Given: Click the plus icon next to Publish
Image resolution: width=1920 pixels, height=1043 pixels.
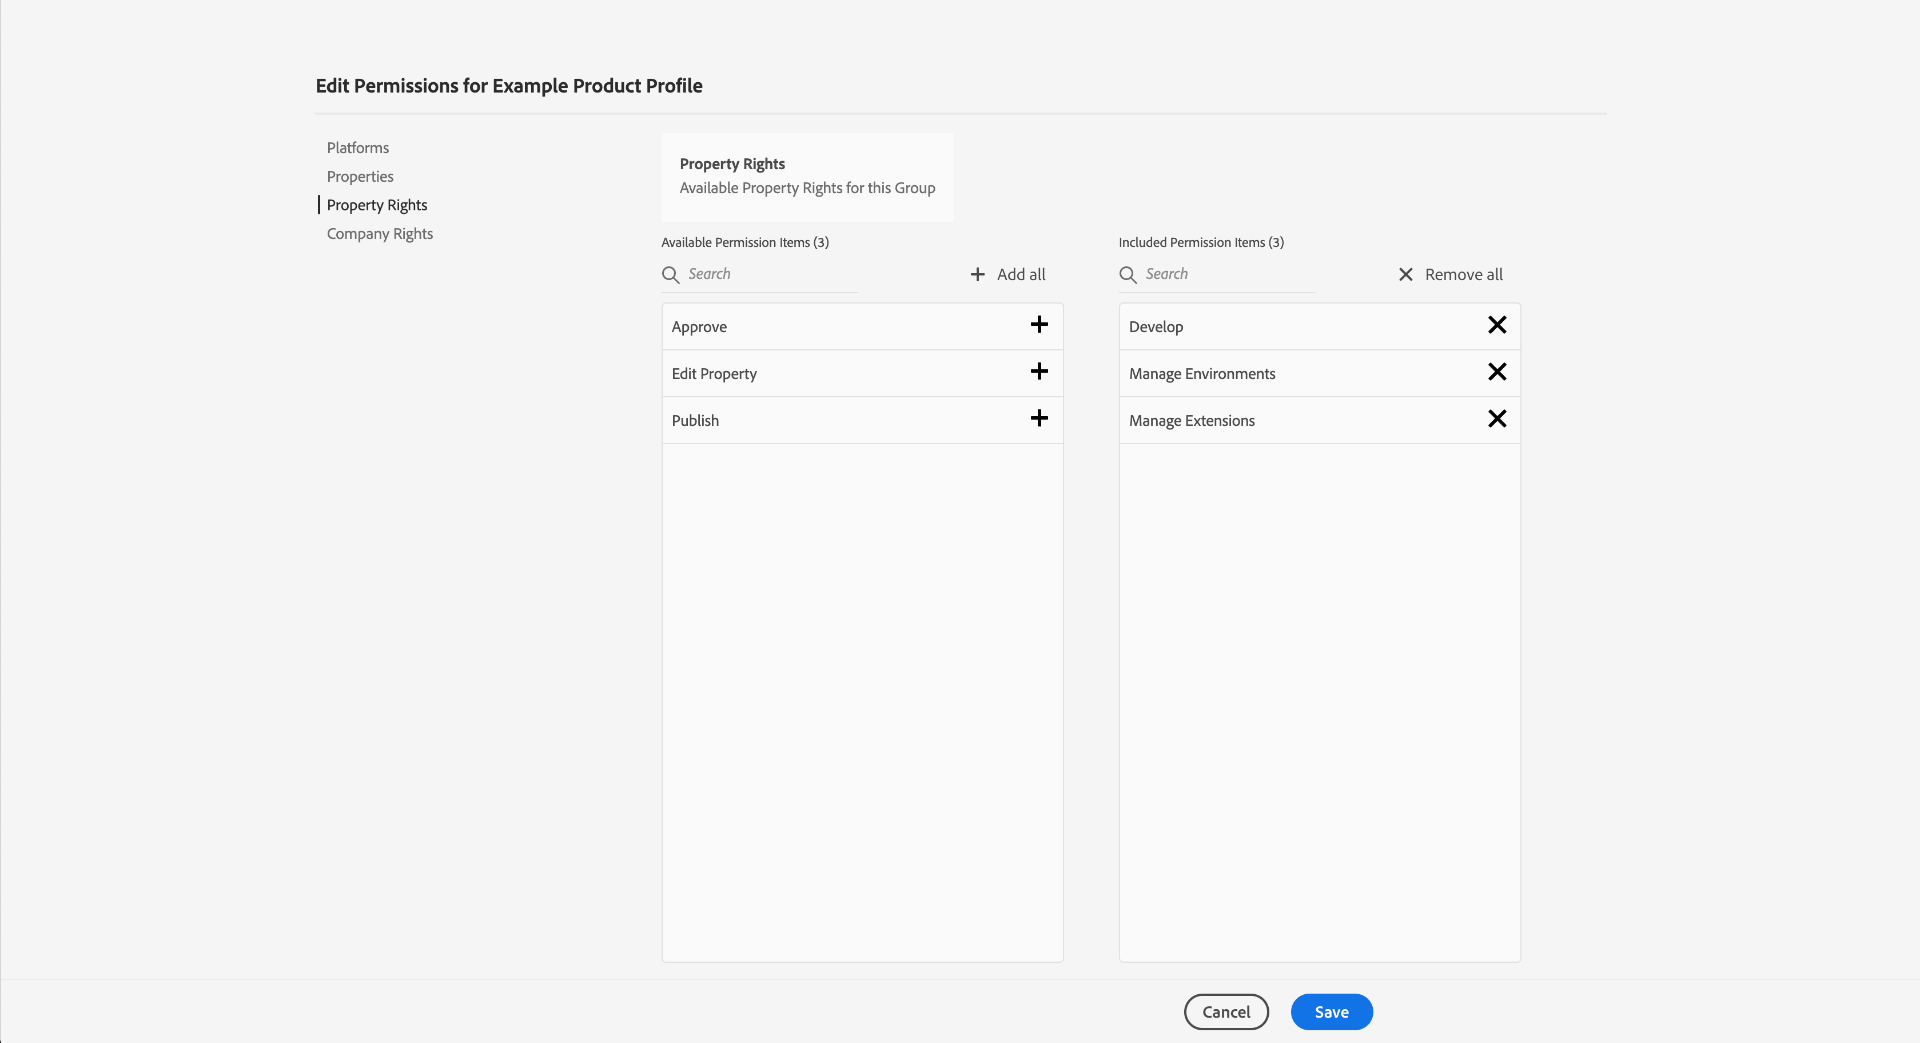Looking at the screenshot, I should click(1039, 419).
